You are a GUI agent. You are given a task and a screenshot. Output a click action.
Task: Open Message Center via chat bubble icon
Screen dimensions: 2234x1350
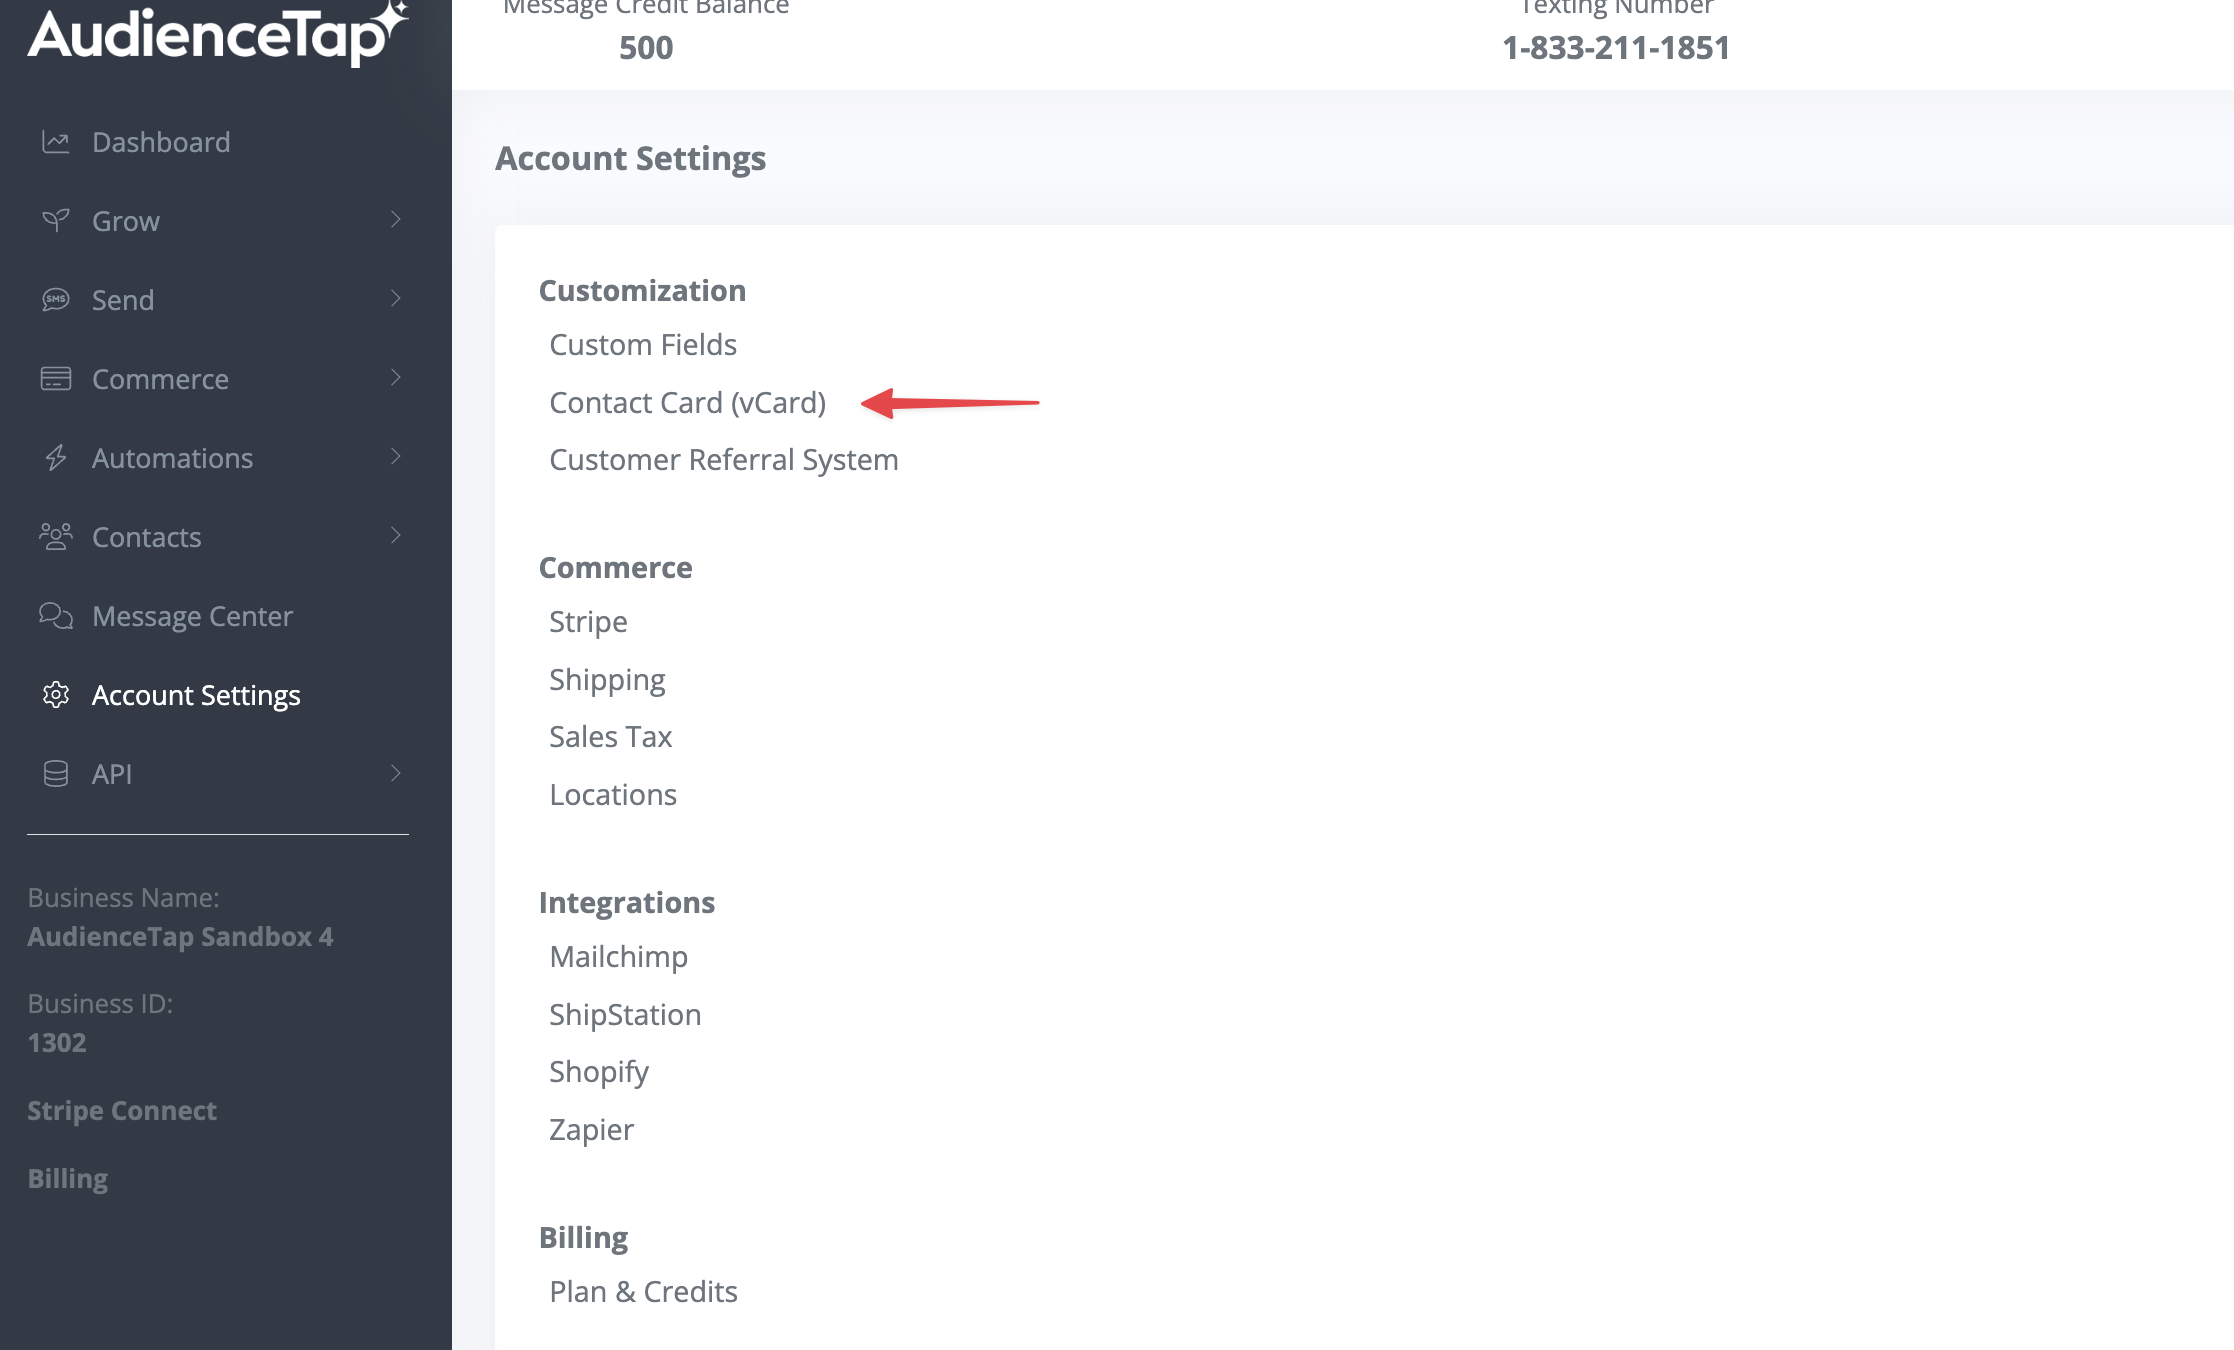point(55,615)
